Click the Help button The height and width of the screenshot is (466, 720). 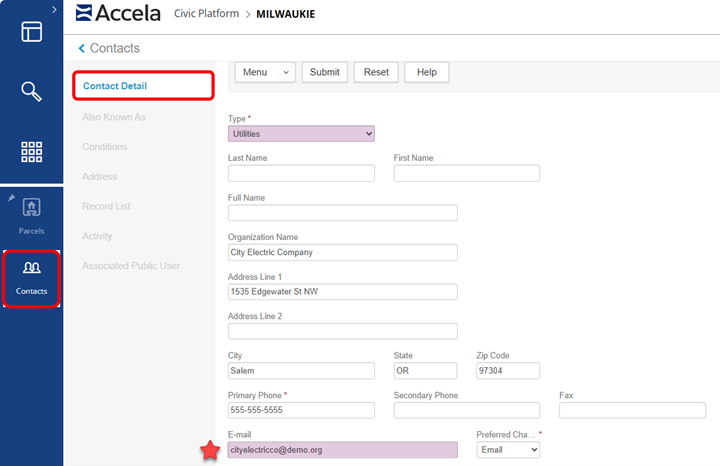tap(427, 72)
